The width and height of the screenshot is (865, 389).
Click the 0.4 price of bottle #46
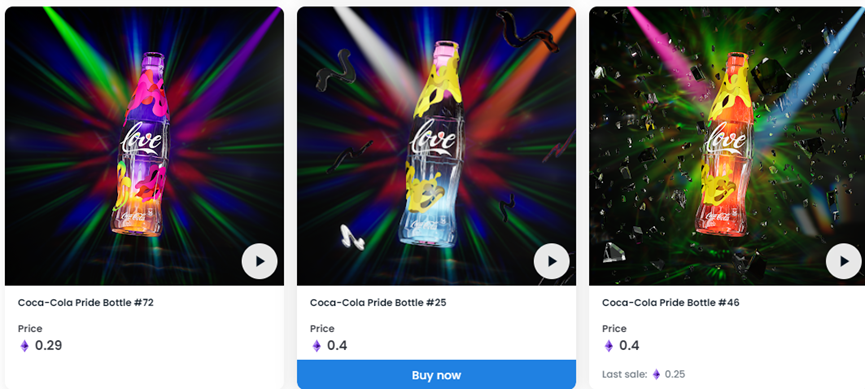pyautogui.click(x=629, y=346)
